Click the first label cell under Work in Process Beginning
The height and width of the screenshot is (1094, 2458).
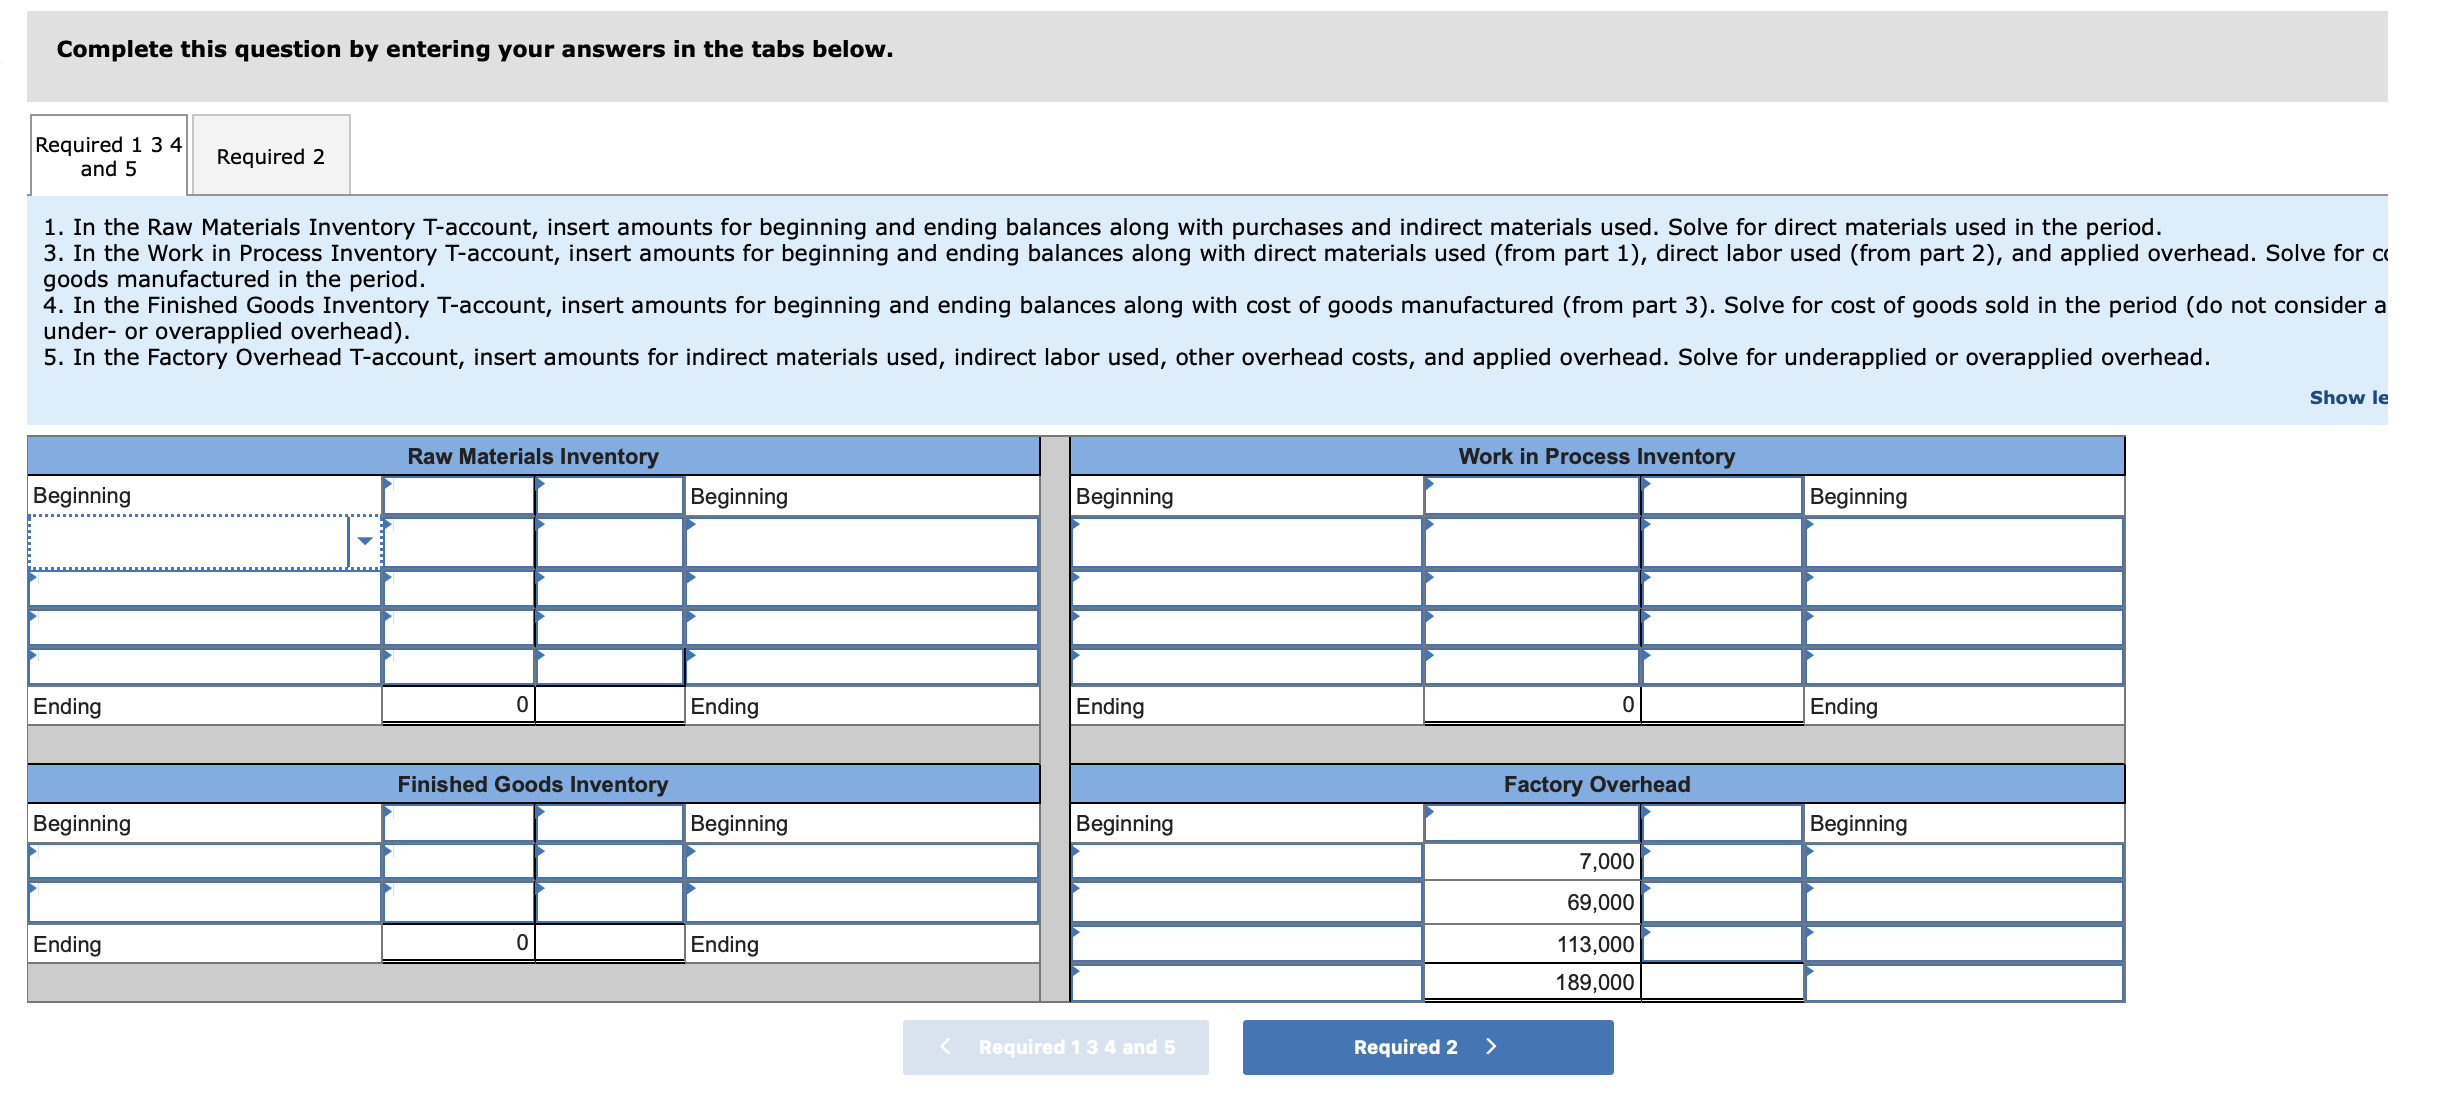coord(1246,543)
